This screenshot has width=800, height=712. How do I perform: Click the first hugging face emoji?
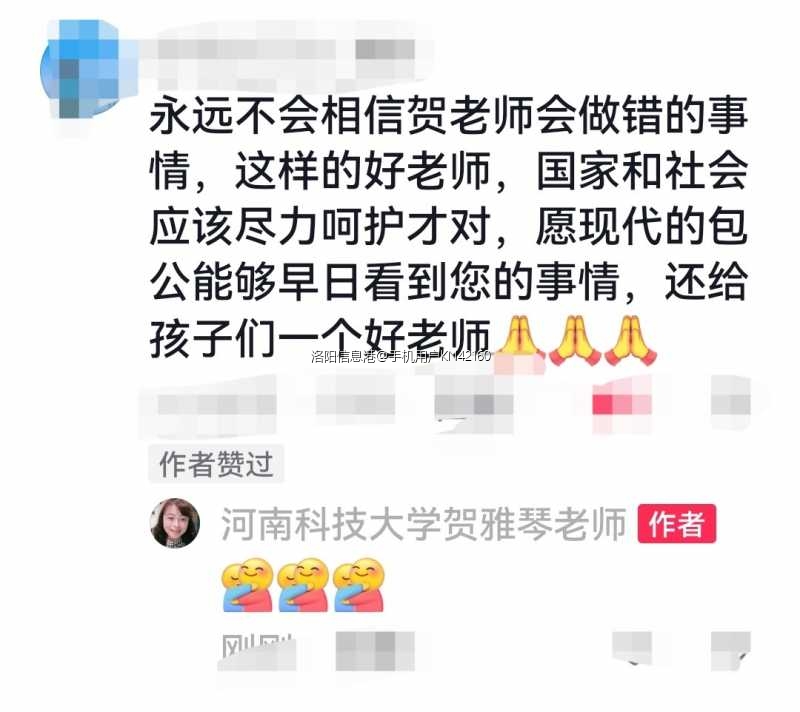point(247,585)
